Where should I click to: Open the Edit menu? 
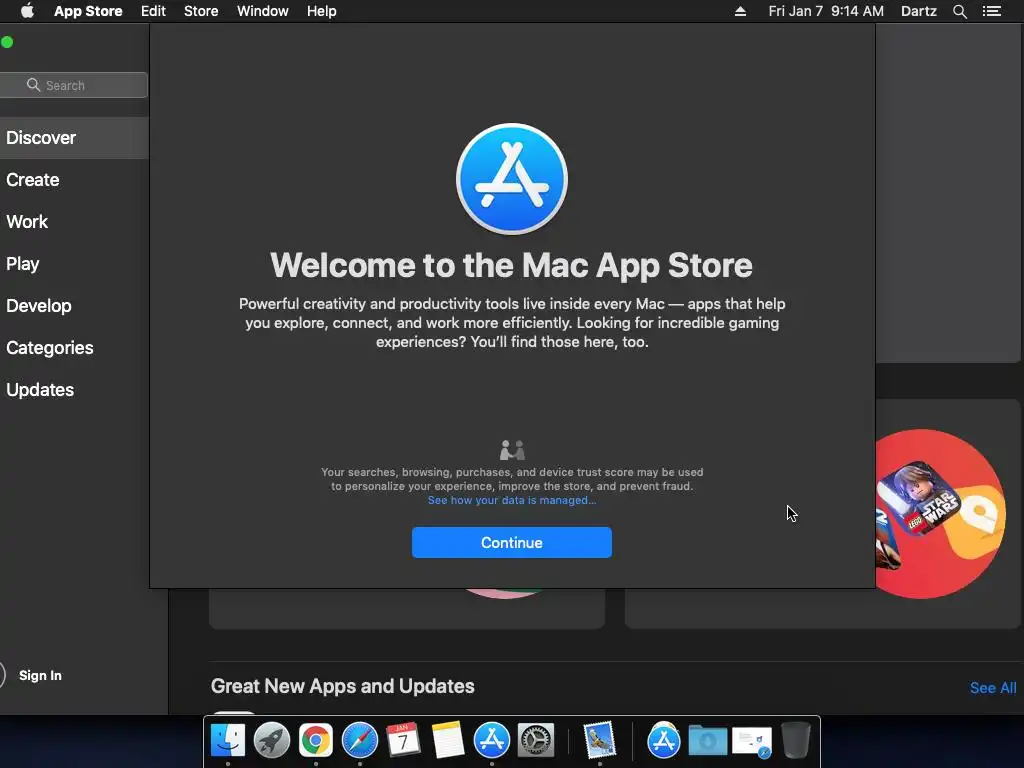click(x=153, y=11)
